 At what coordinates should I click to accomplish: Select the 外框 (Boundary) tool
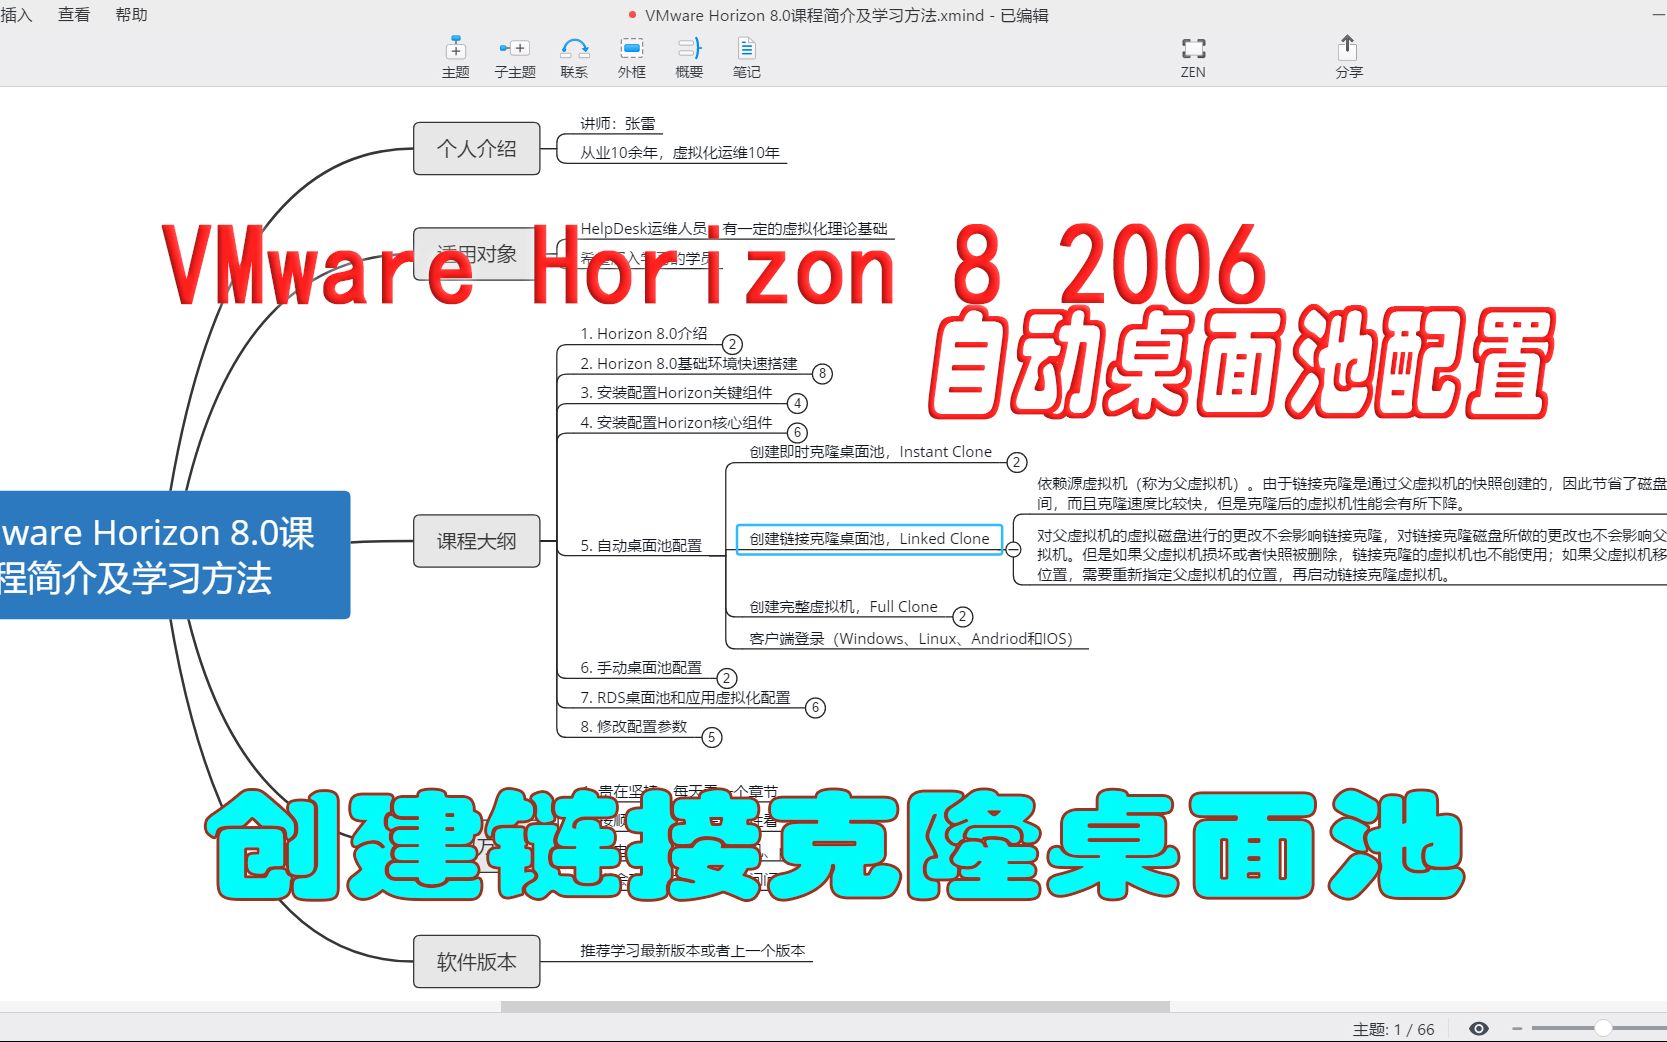tap(631, 58)
